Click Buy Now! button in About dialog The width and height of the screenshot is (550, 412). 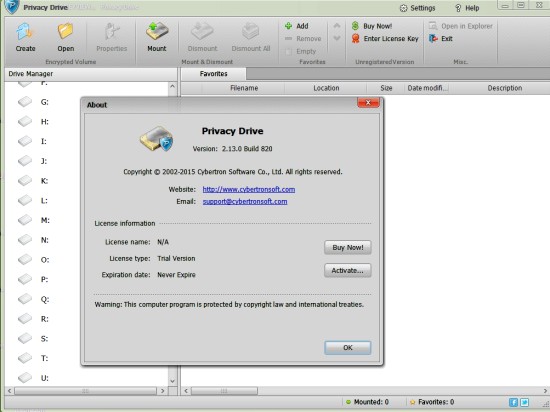point(348,248)
